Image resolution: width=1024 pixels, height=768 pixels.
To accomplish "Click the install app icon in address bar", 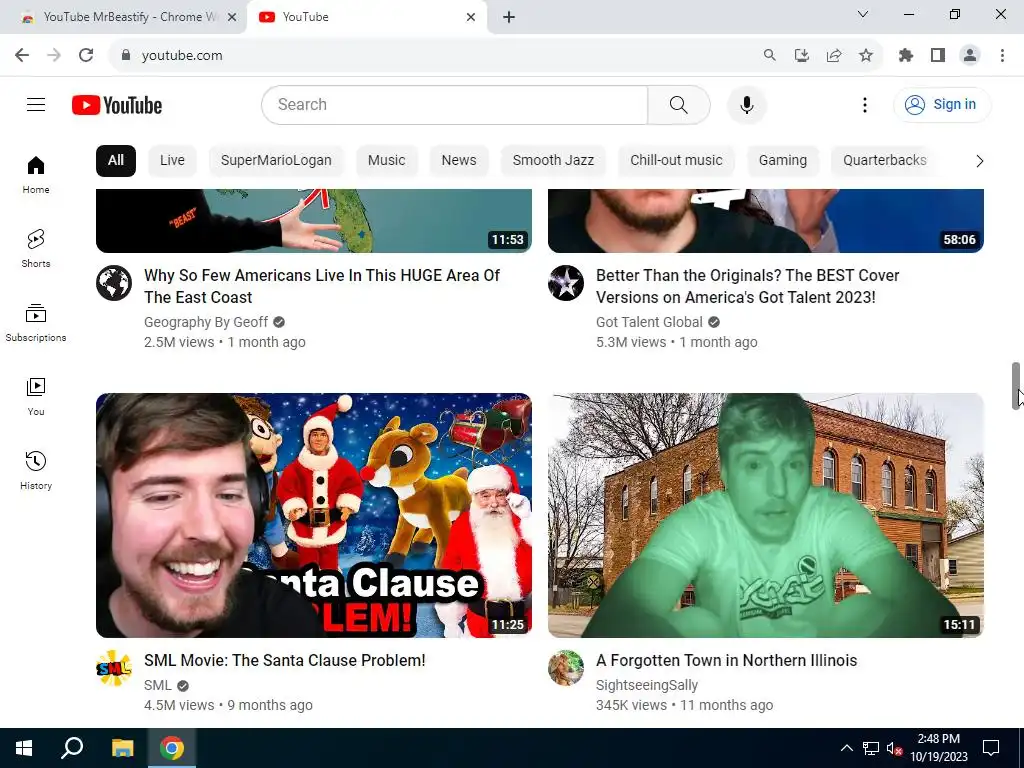I will pos(802,55).
